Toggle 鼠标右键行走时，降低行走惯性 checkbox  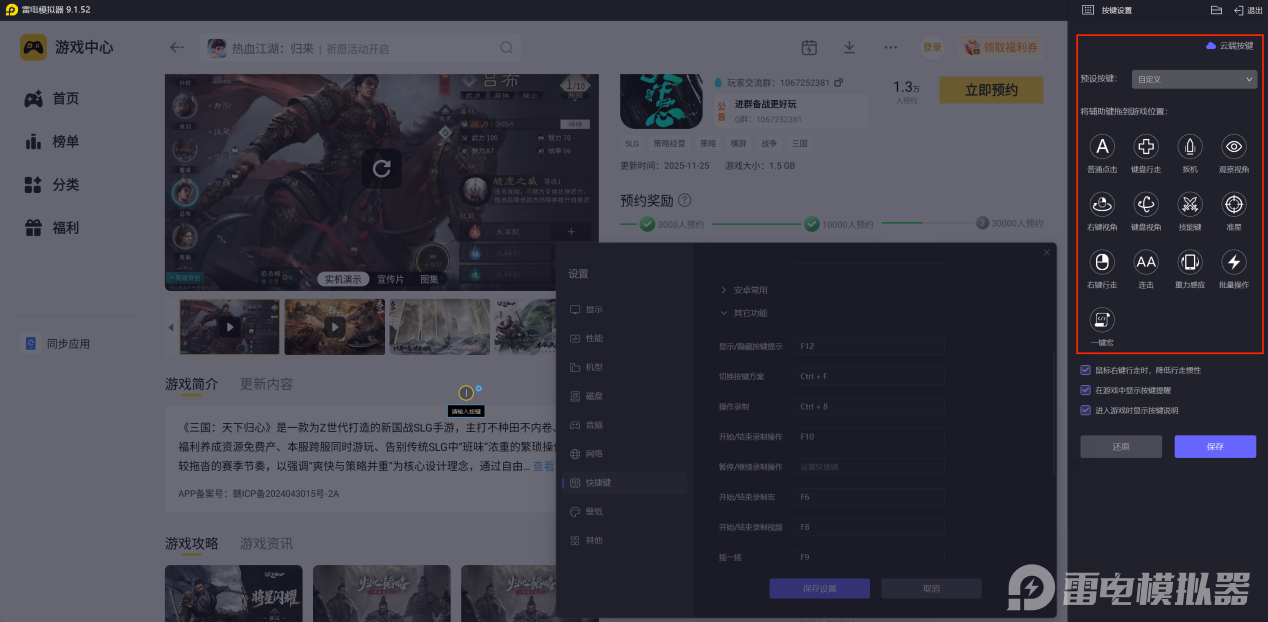pos(1086,370)
